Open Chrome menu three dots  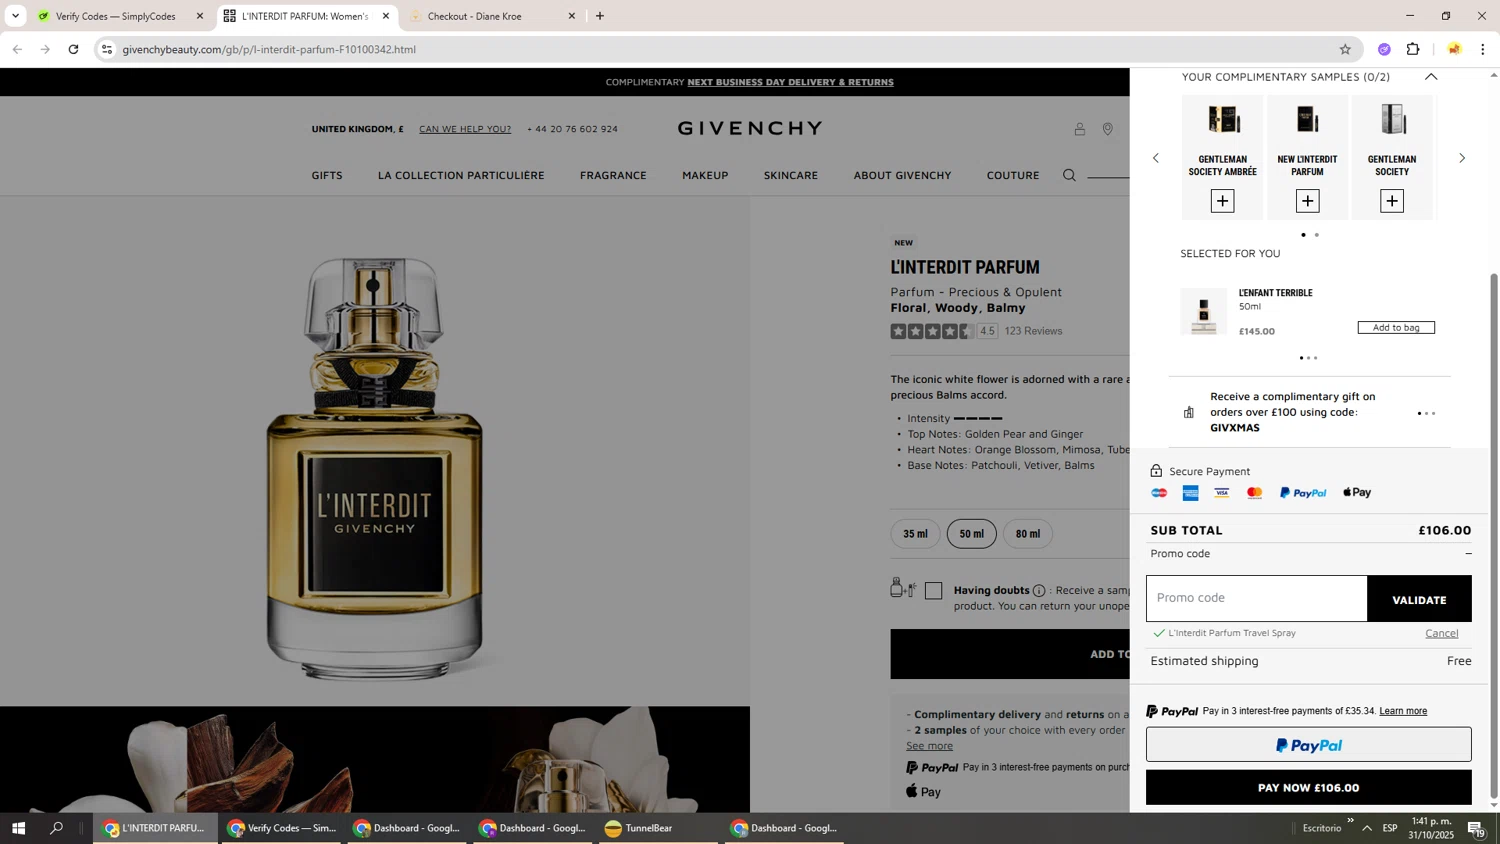1483,49
